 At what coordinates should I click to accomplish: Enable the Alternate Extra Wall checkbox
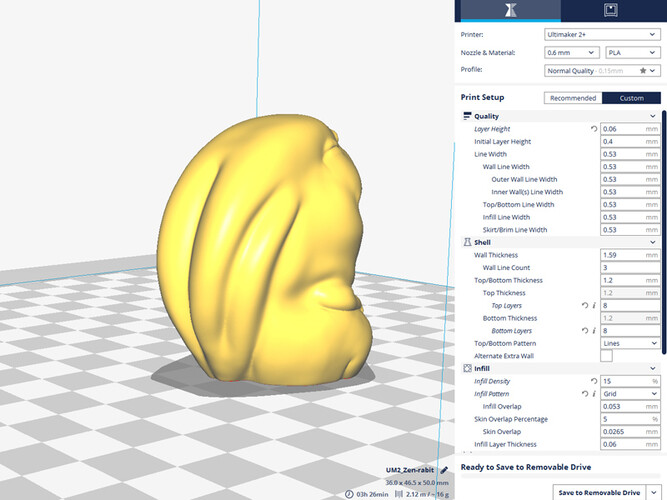pos(606,356)
